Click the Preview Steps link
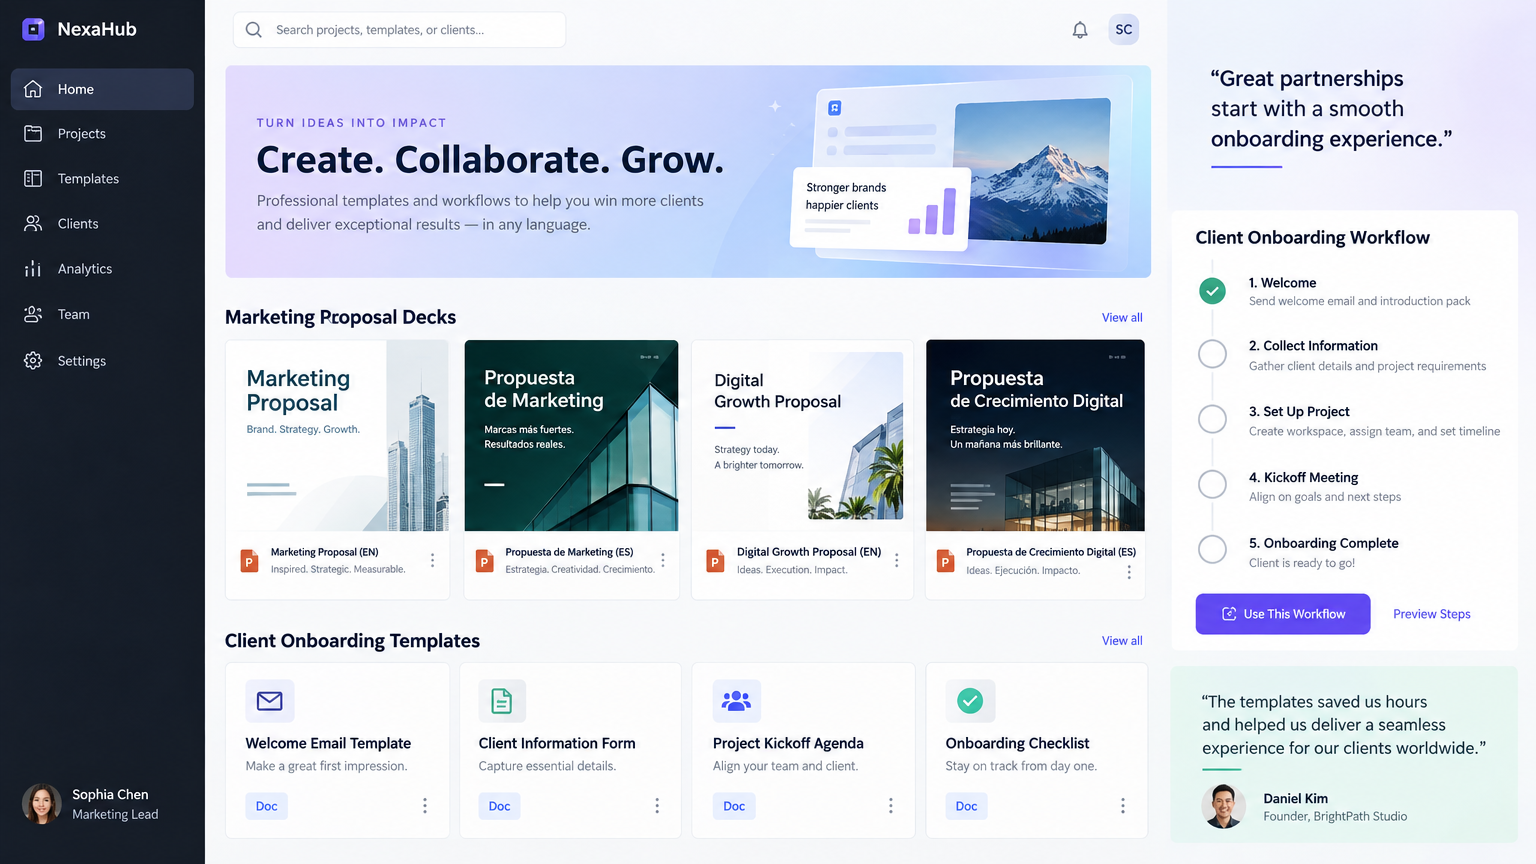This screenshot has width=1536, height=864. click(x=1432, y=614)
